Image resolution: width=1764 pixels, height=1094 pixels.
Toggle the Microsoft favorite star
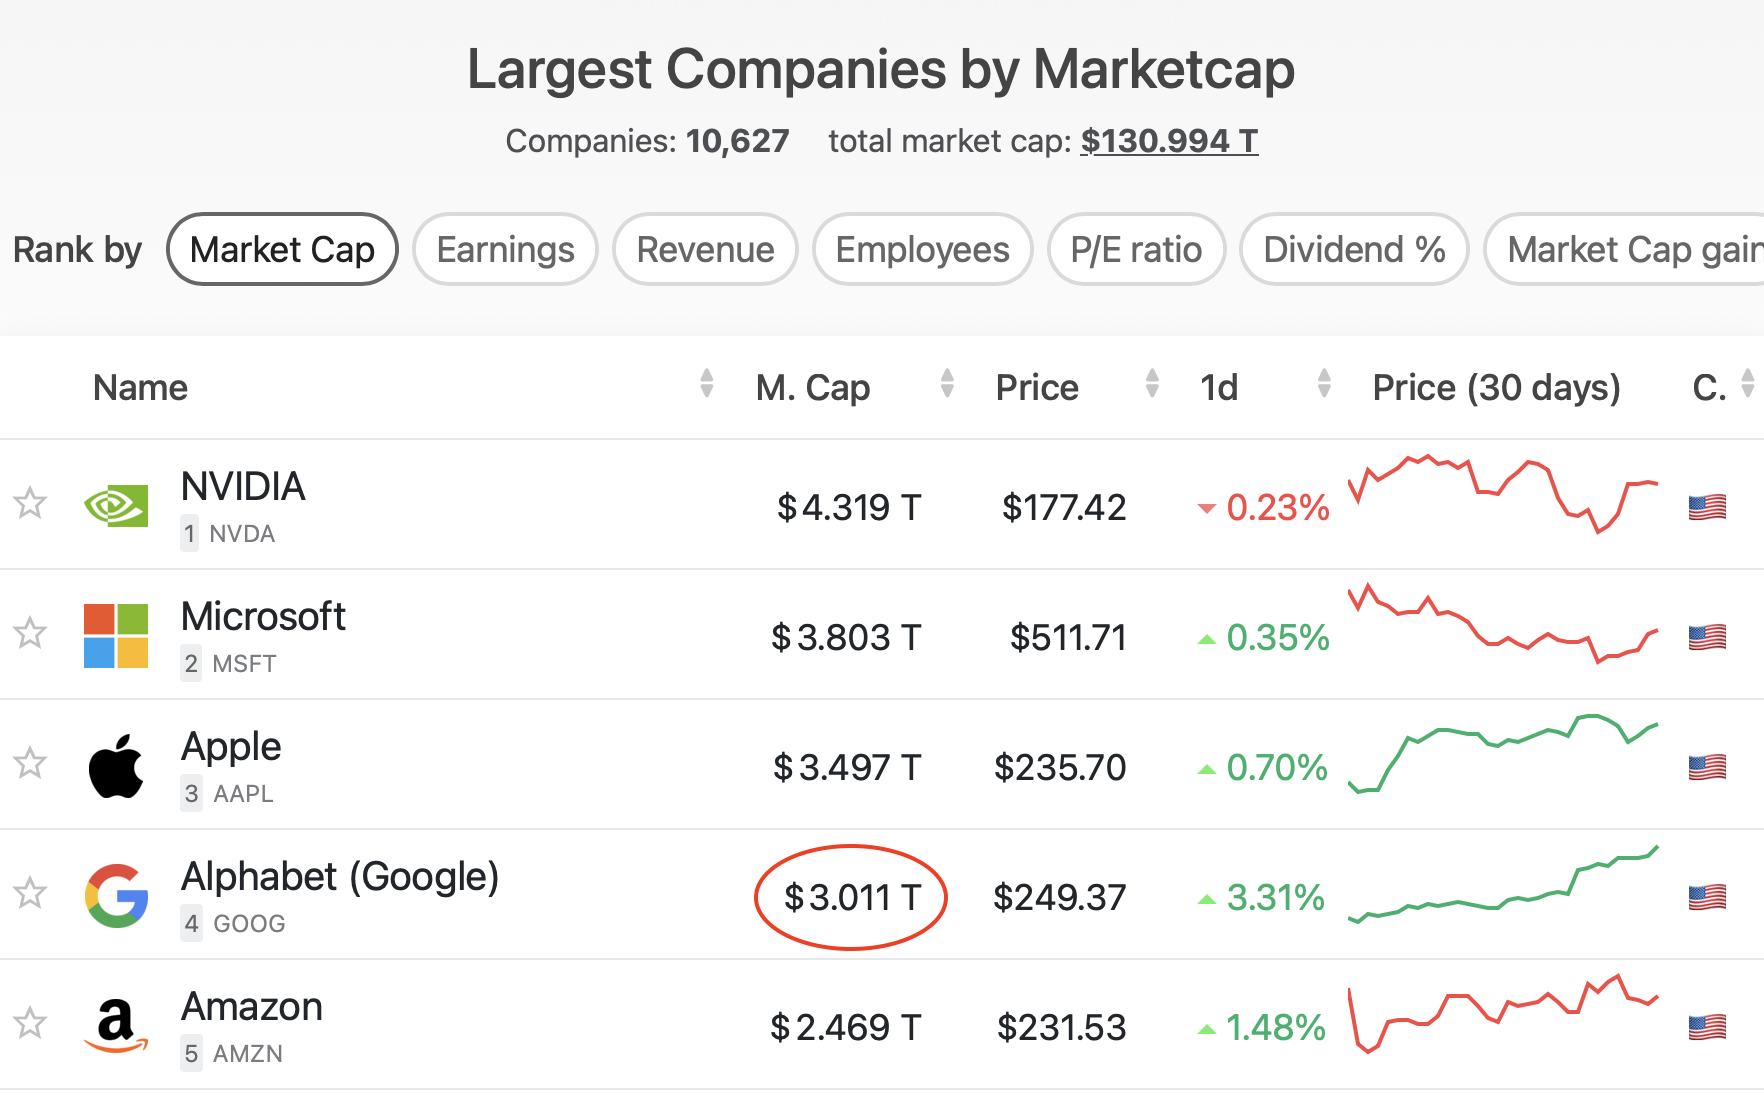(30, 633)
